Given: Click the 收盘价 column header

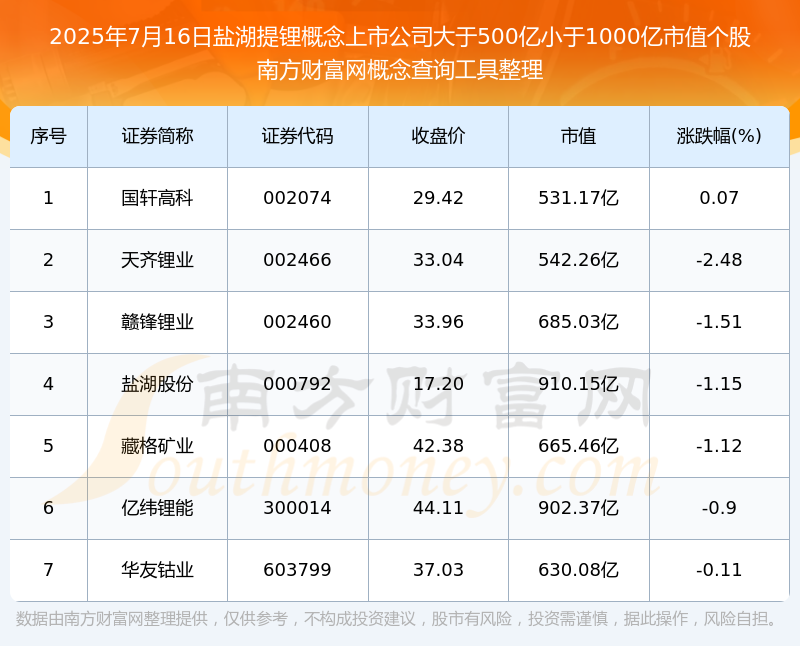Looking at the screenshot, I should pyautogui.click(x=438, y=136).
